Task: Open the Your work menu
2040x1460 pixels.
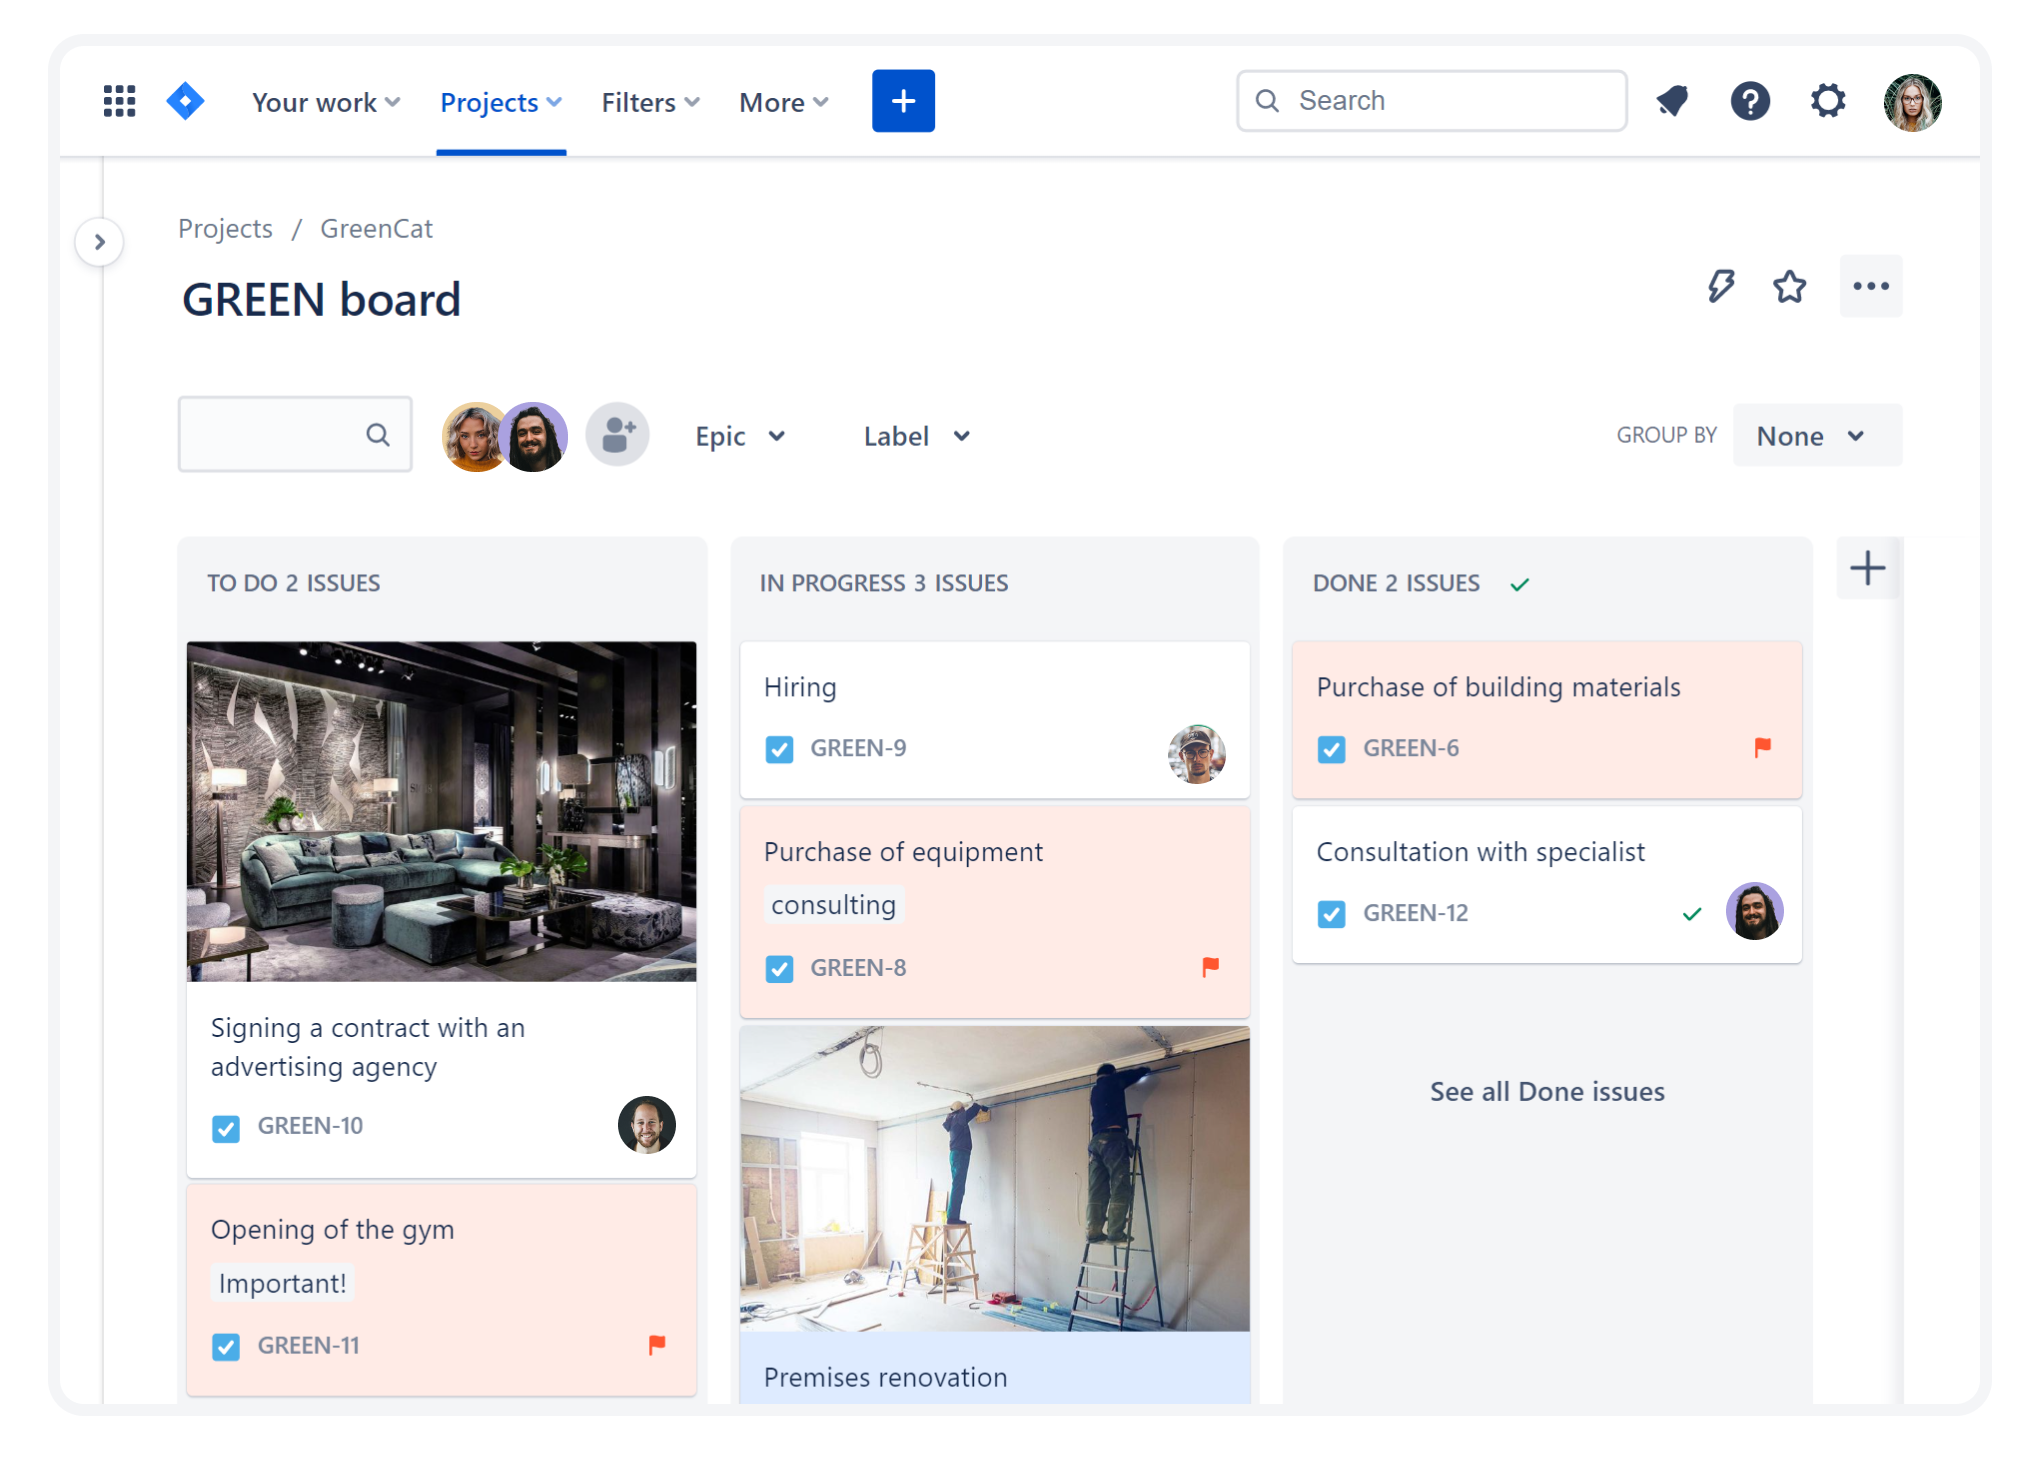Action: (326, 102)
